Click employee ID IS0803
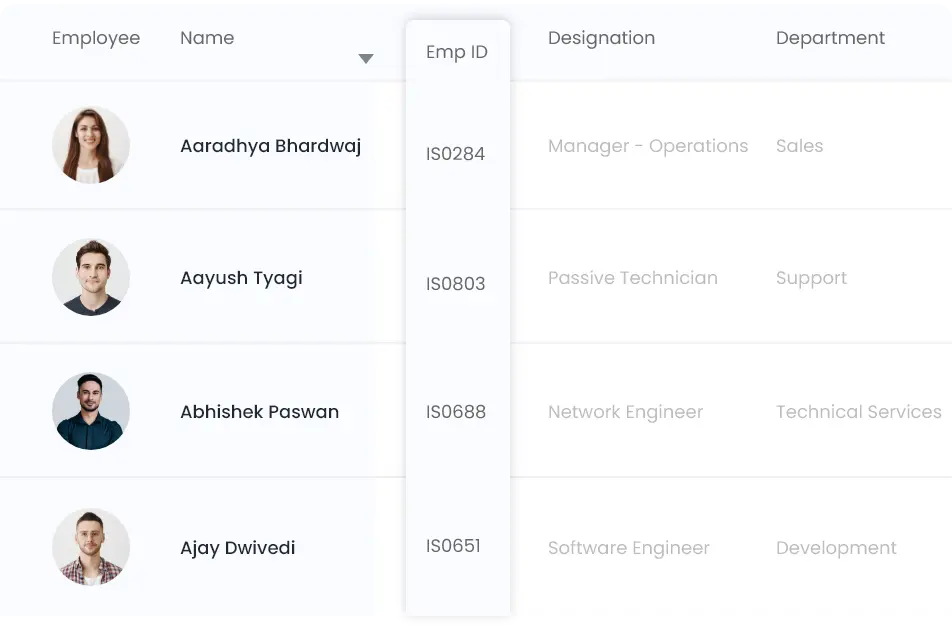The image size is (952, 632). tap(455, 284)
